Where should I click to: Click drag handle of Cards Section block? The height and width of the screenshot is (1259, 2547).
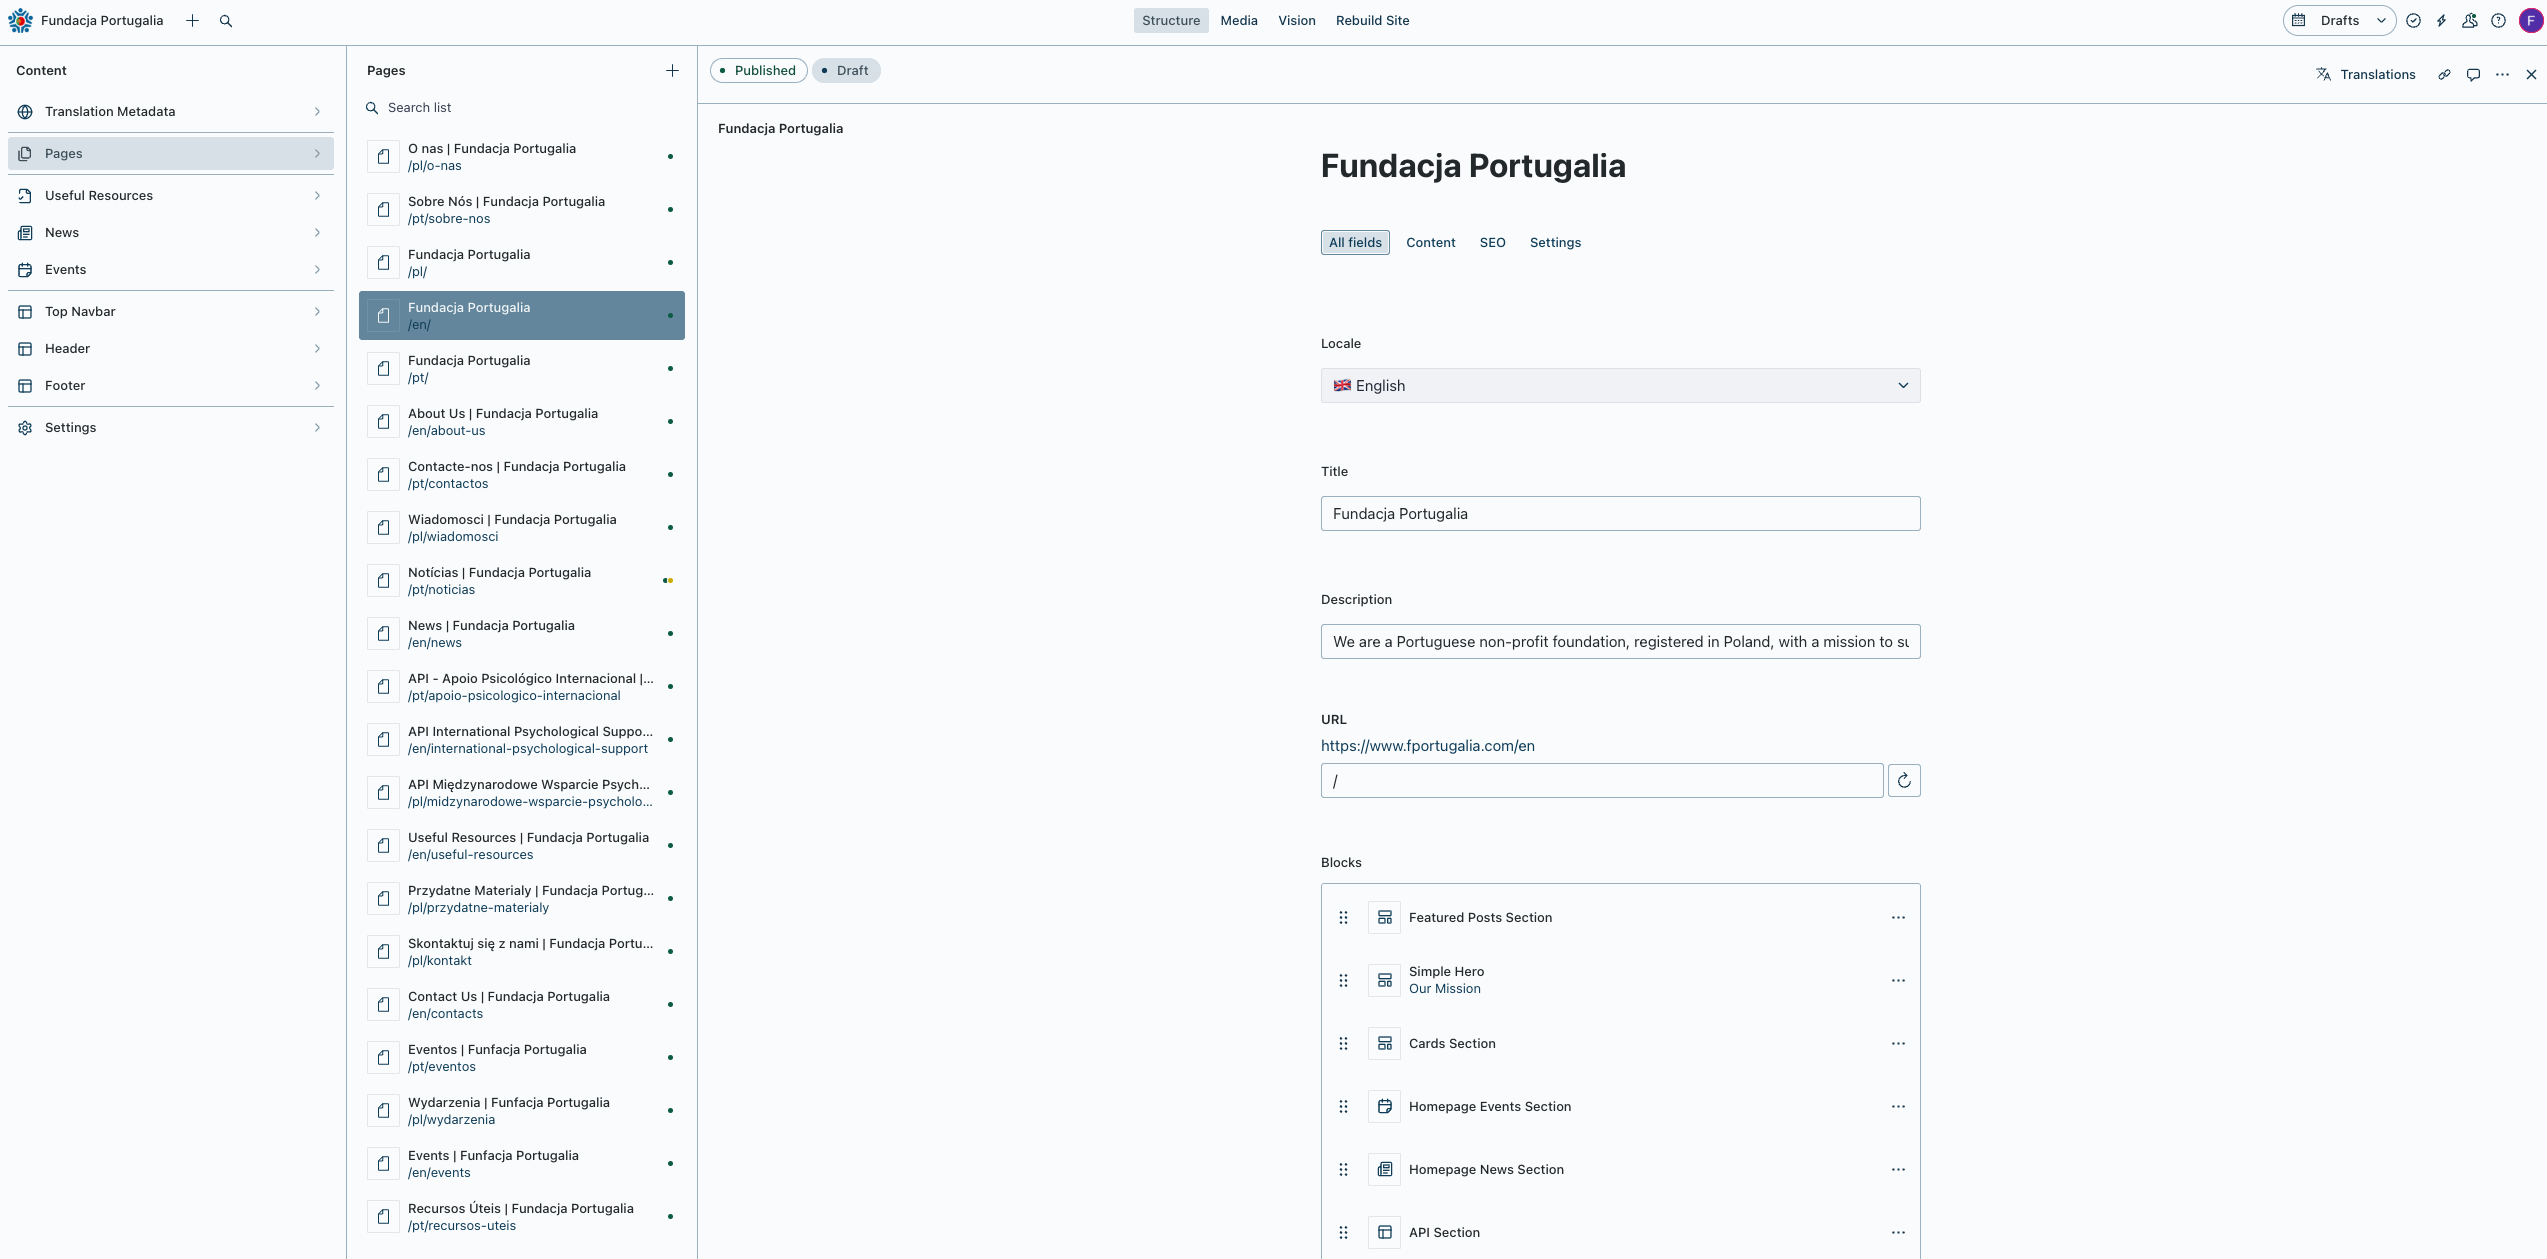click(1344, 1044)
